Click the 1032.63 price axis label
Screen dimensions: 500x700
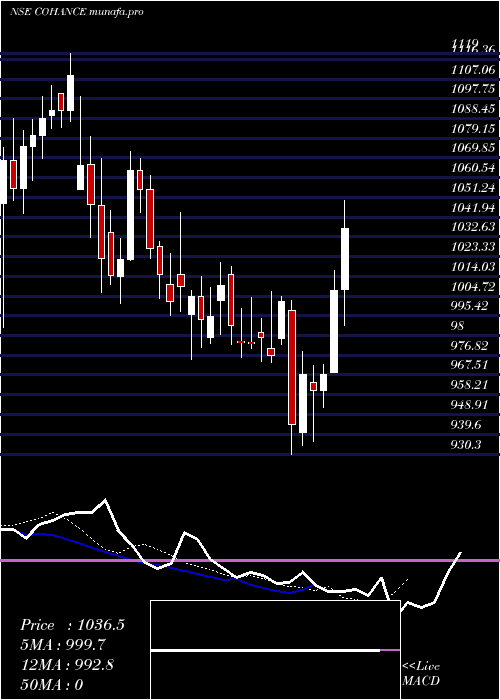pyautogui.click(x=473, y=227)
